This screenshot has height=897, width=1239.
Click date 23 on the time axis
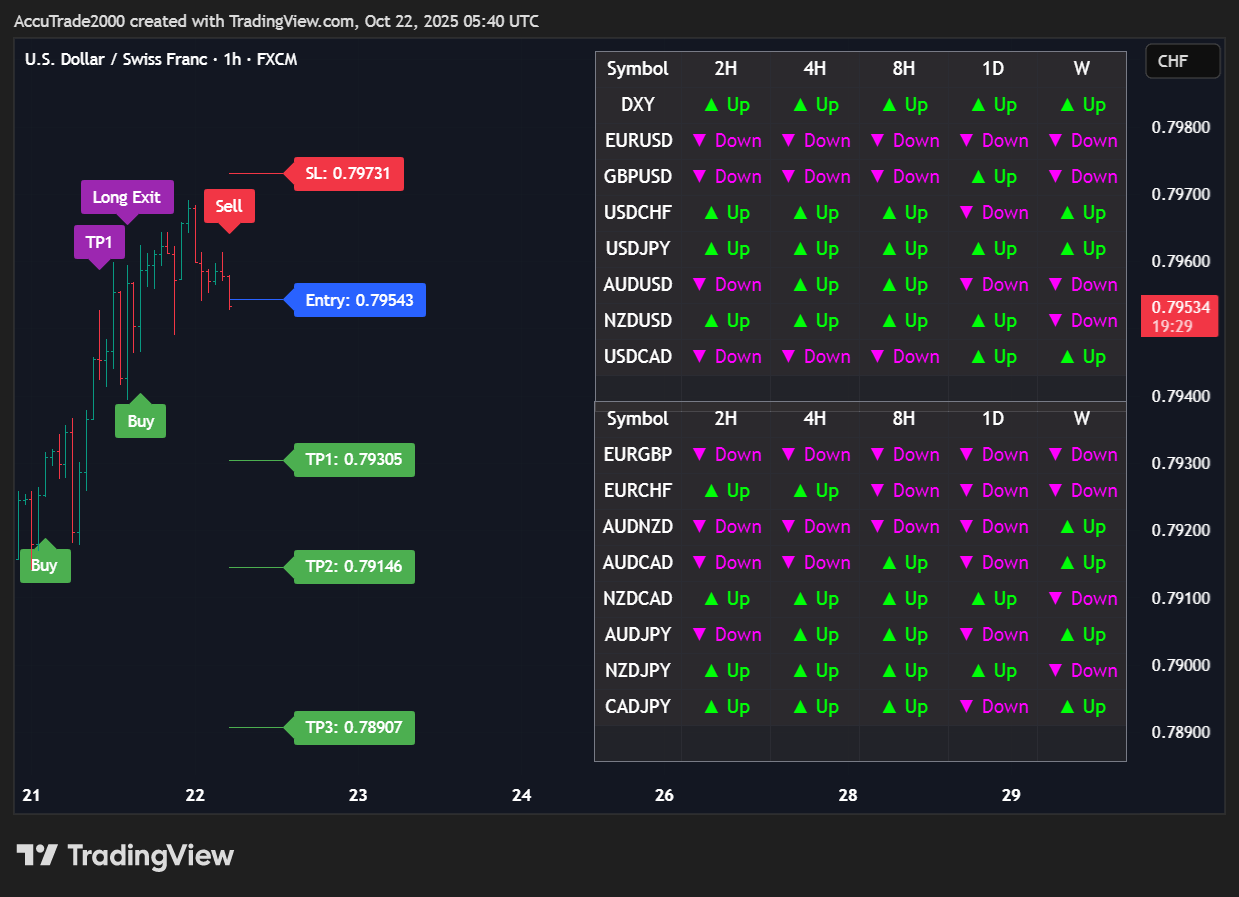[358, 796]
